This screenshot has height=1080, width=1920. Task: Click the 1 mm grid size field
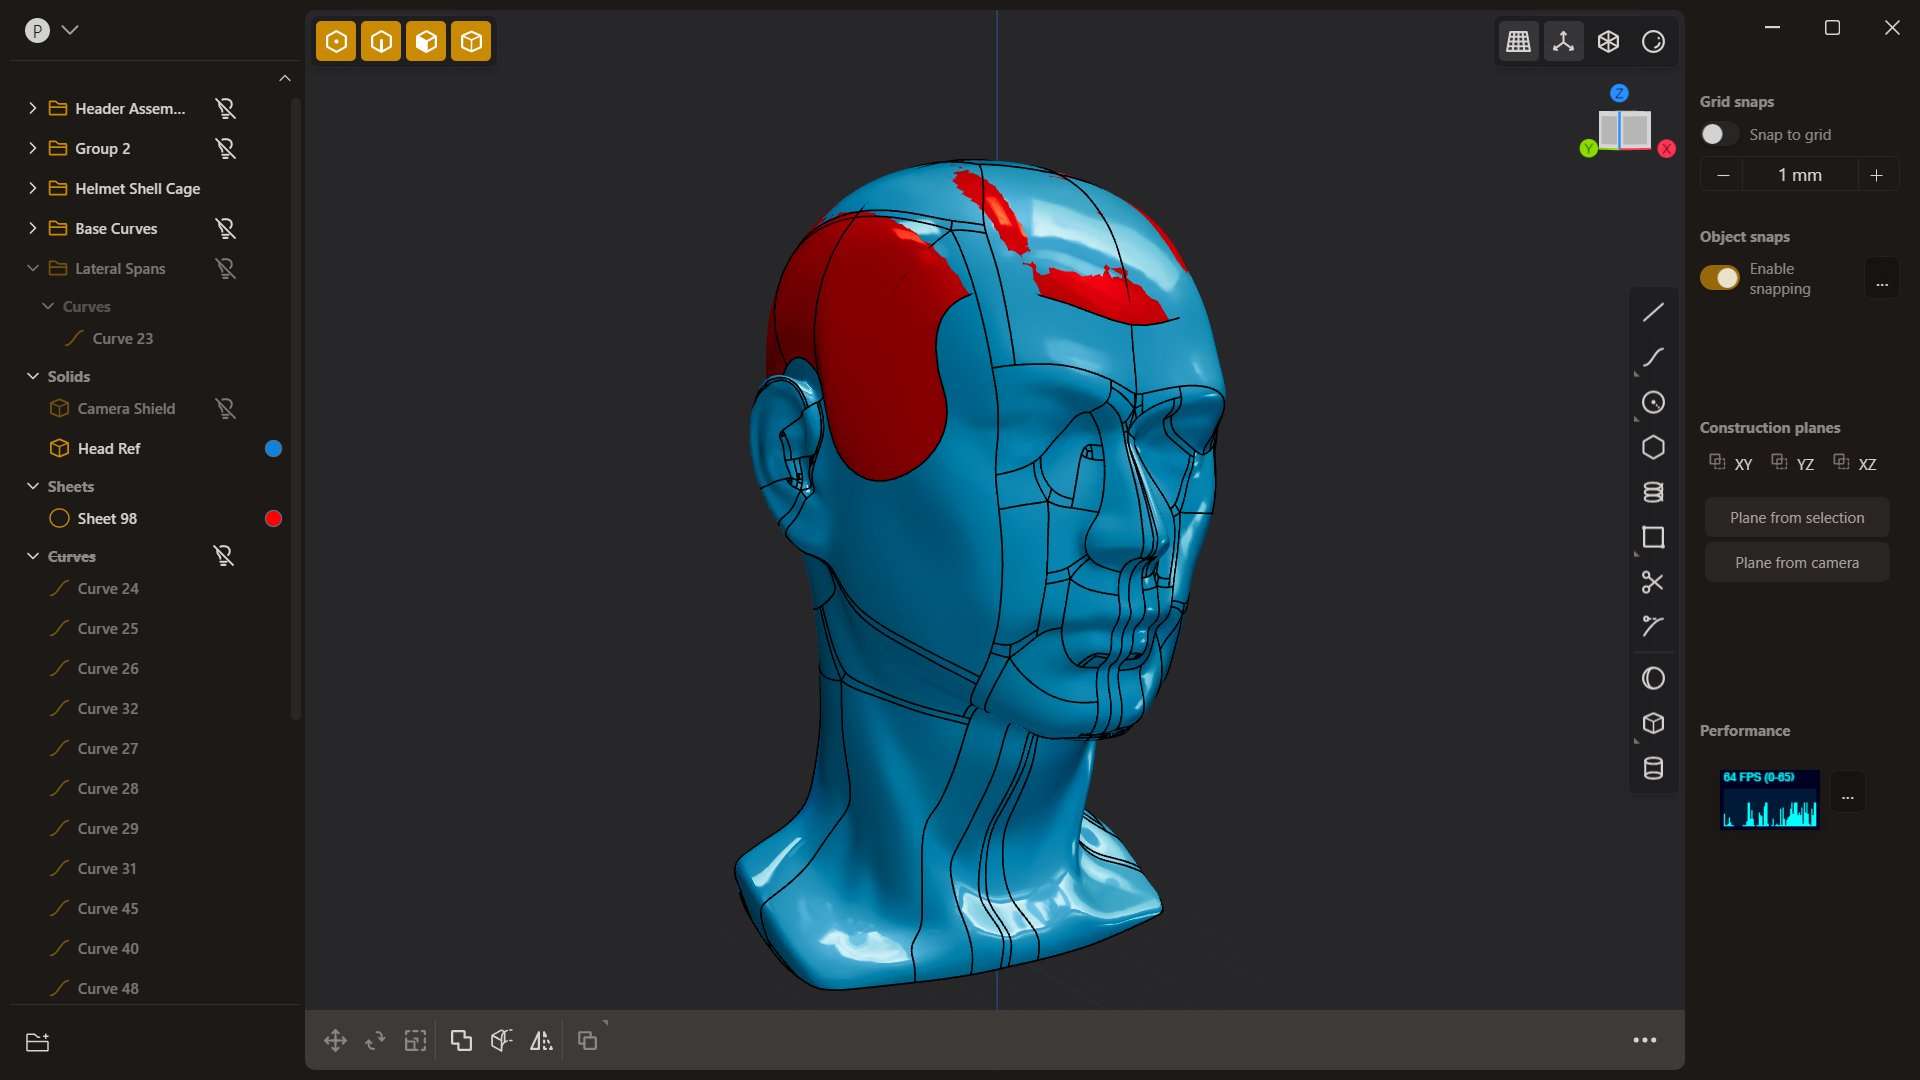pyautogui.click(x=1800, y=175)
